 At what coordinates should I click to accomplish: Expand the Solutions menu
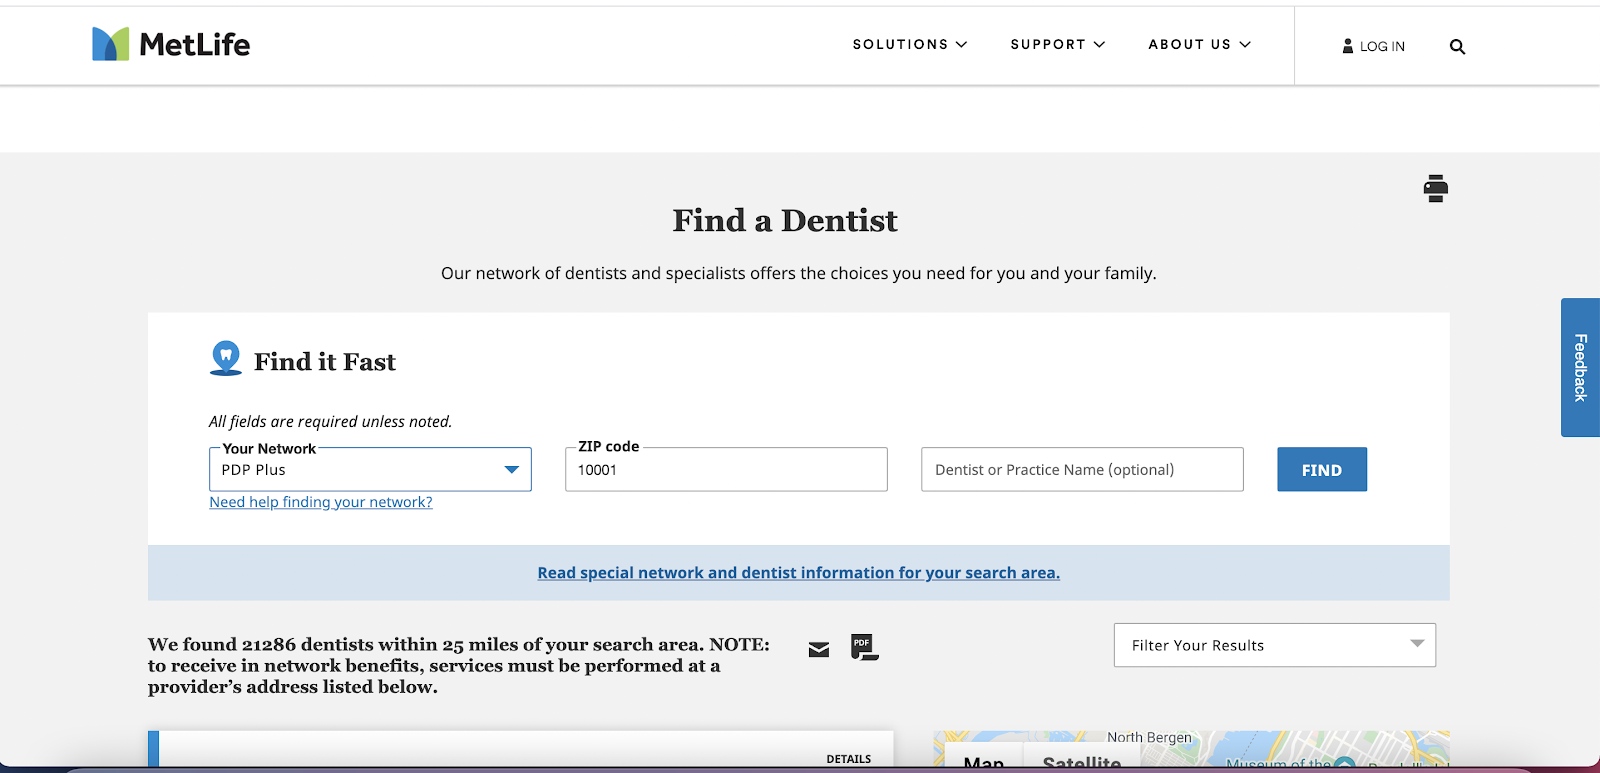(909, 44)
